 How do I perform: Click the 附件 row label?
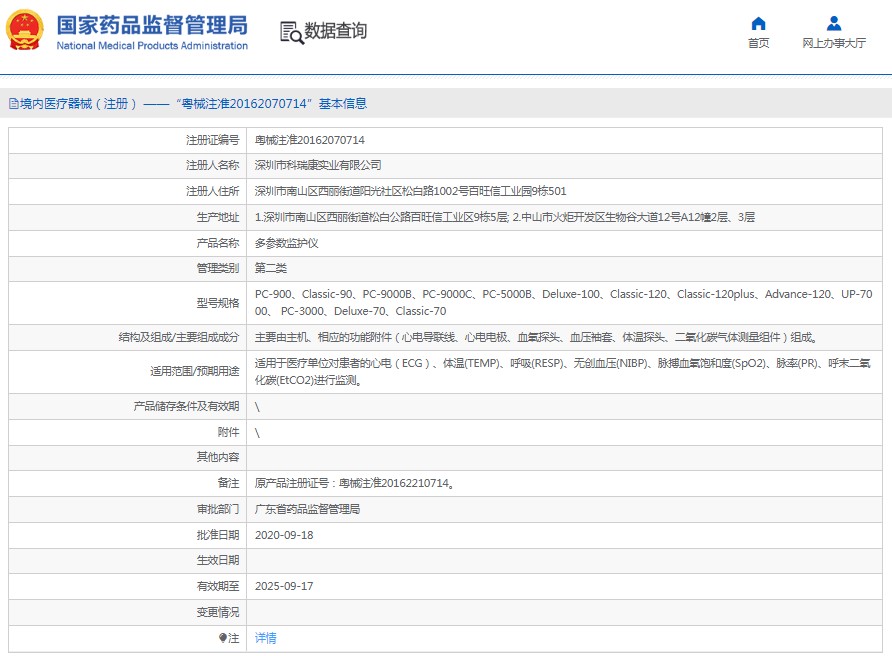228,432
